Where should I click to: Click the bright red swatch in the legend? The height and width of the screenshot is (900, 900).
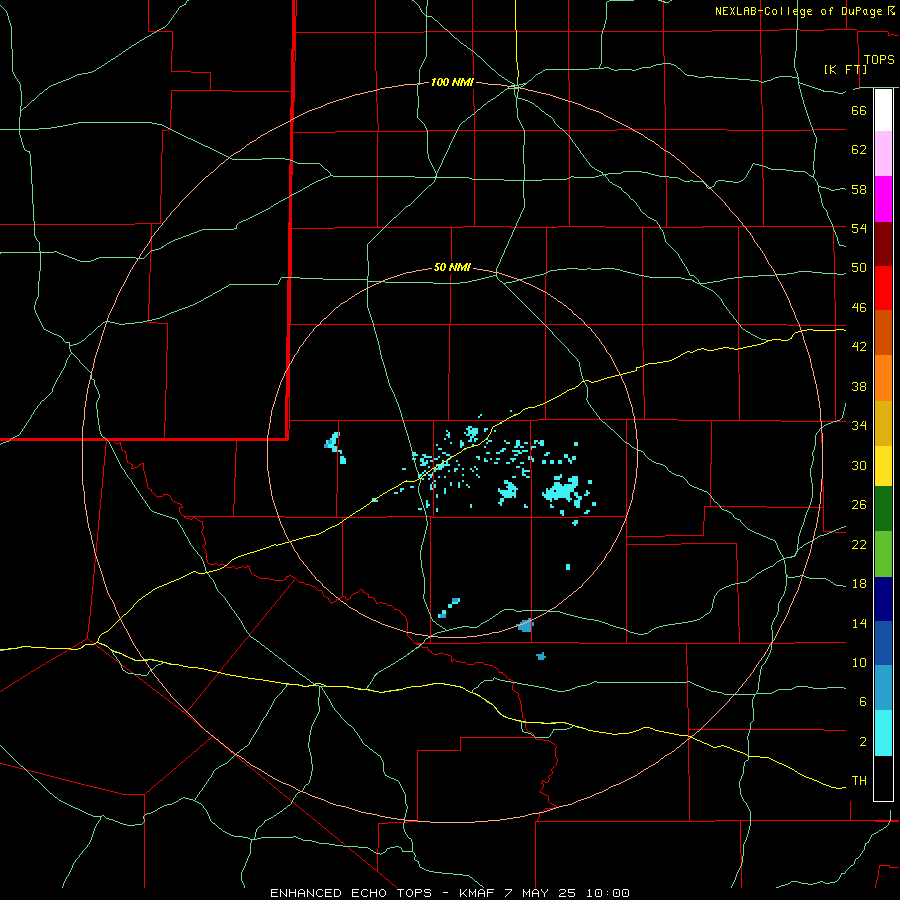(x=883, y=288)
